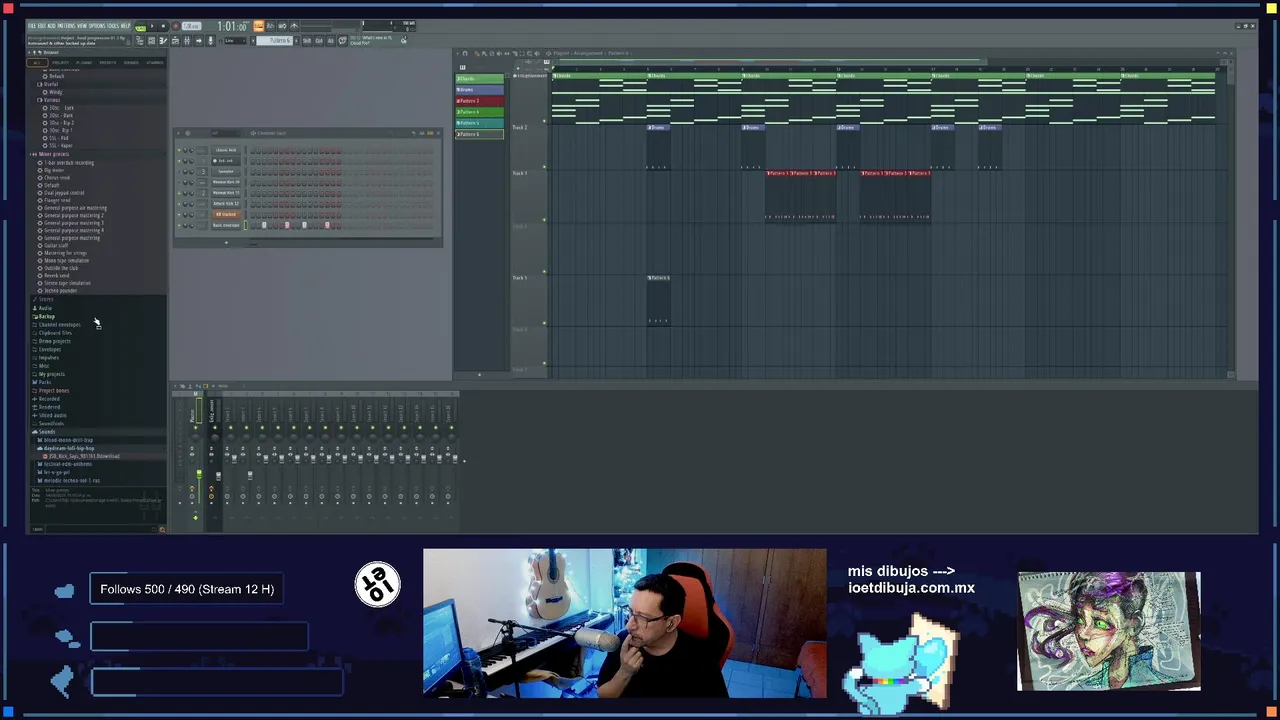The height and width of the screenshot is (720, 1280).
Task: Mute Attack Kick 12 channel LED
Action: pyautogui.click(x=179, y=203)
